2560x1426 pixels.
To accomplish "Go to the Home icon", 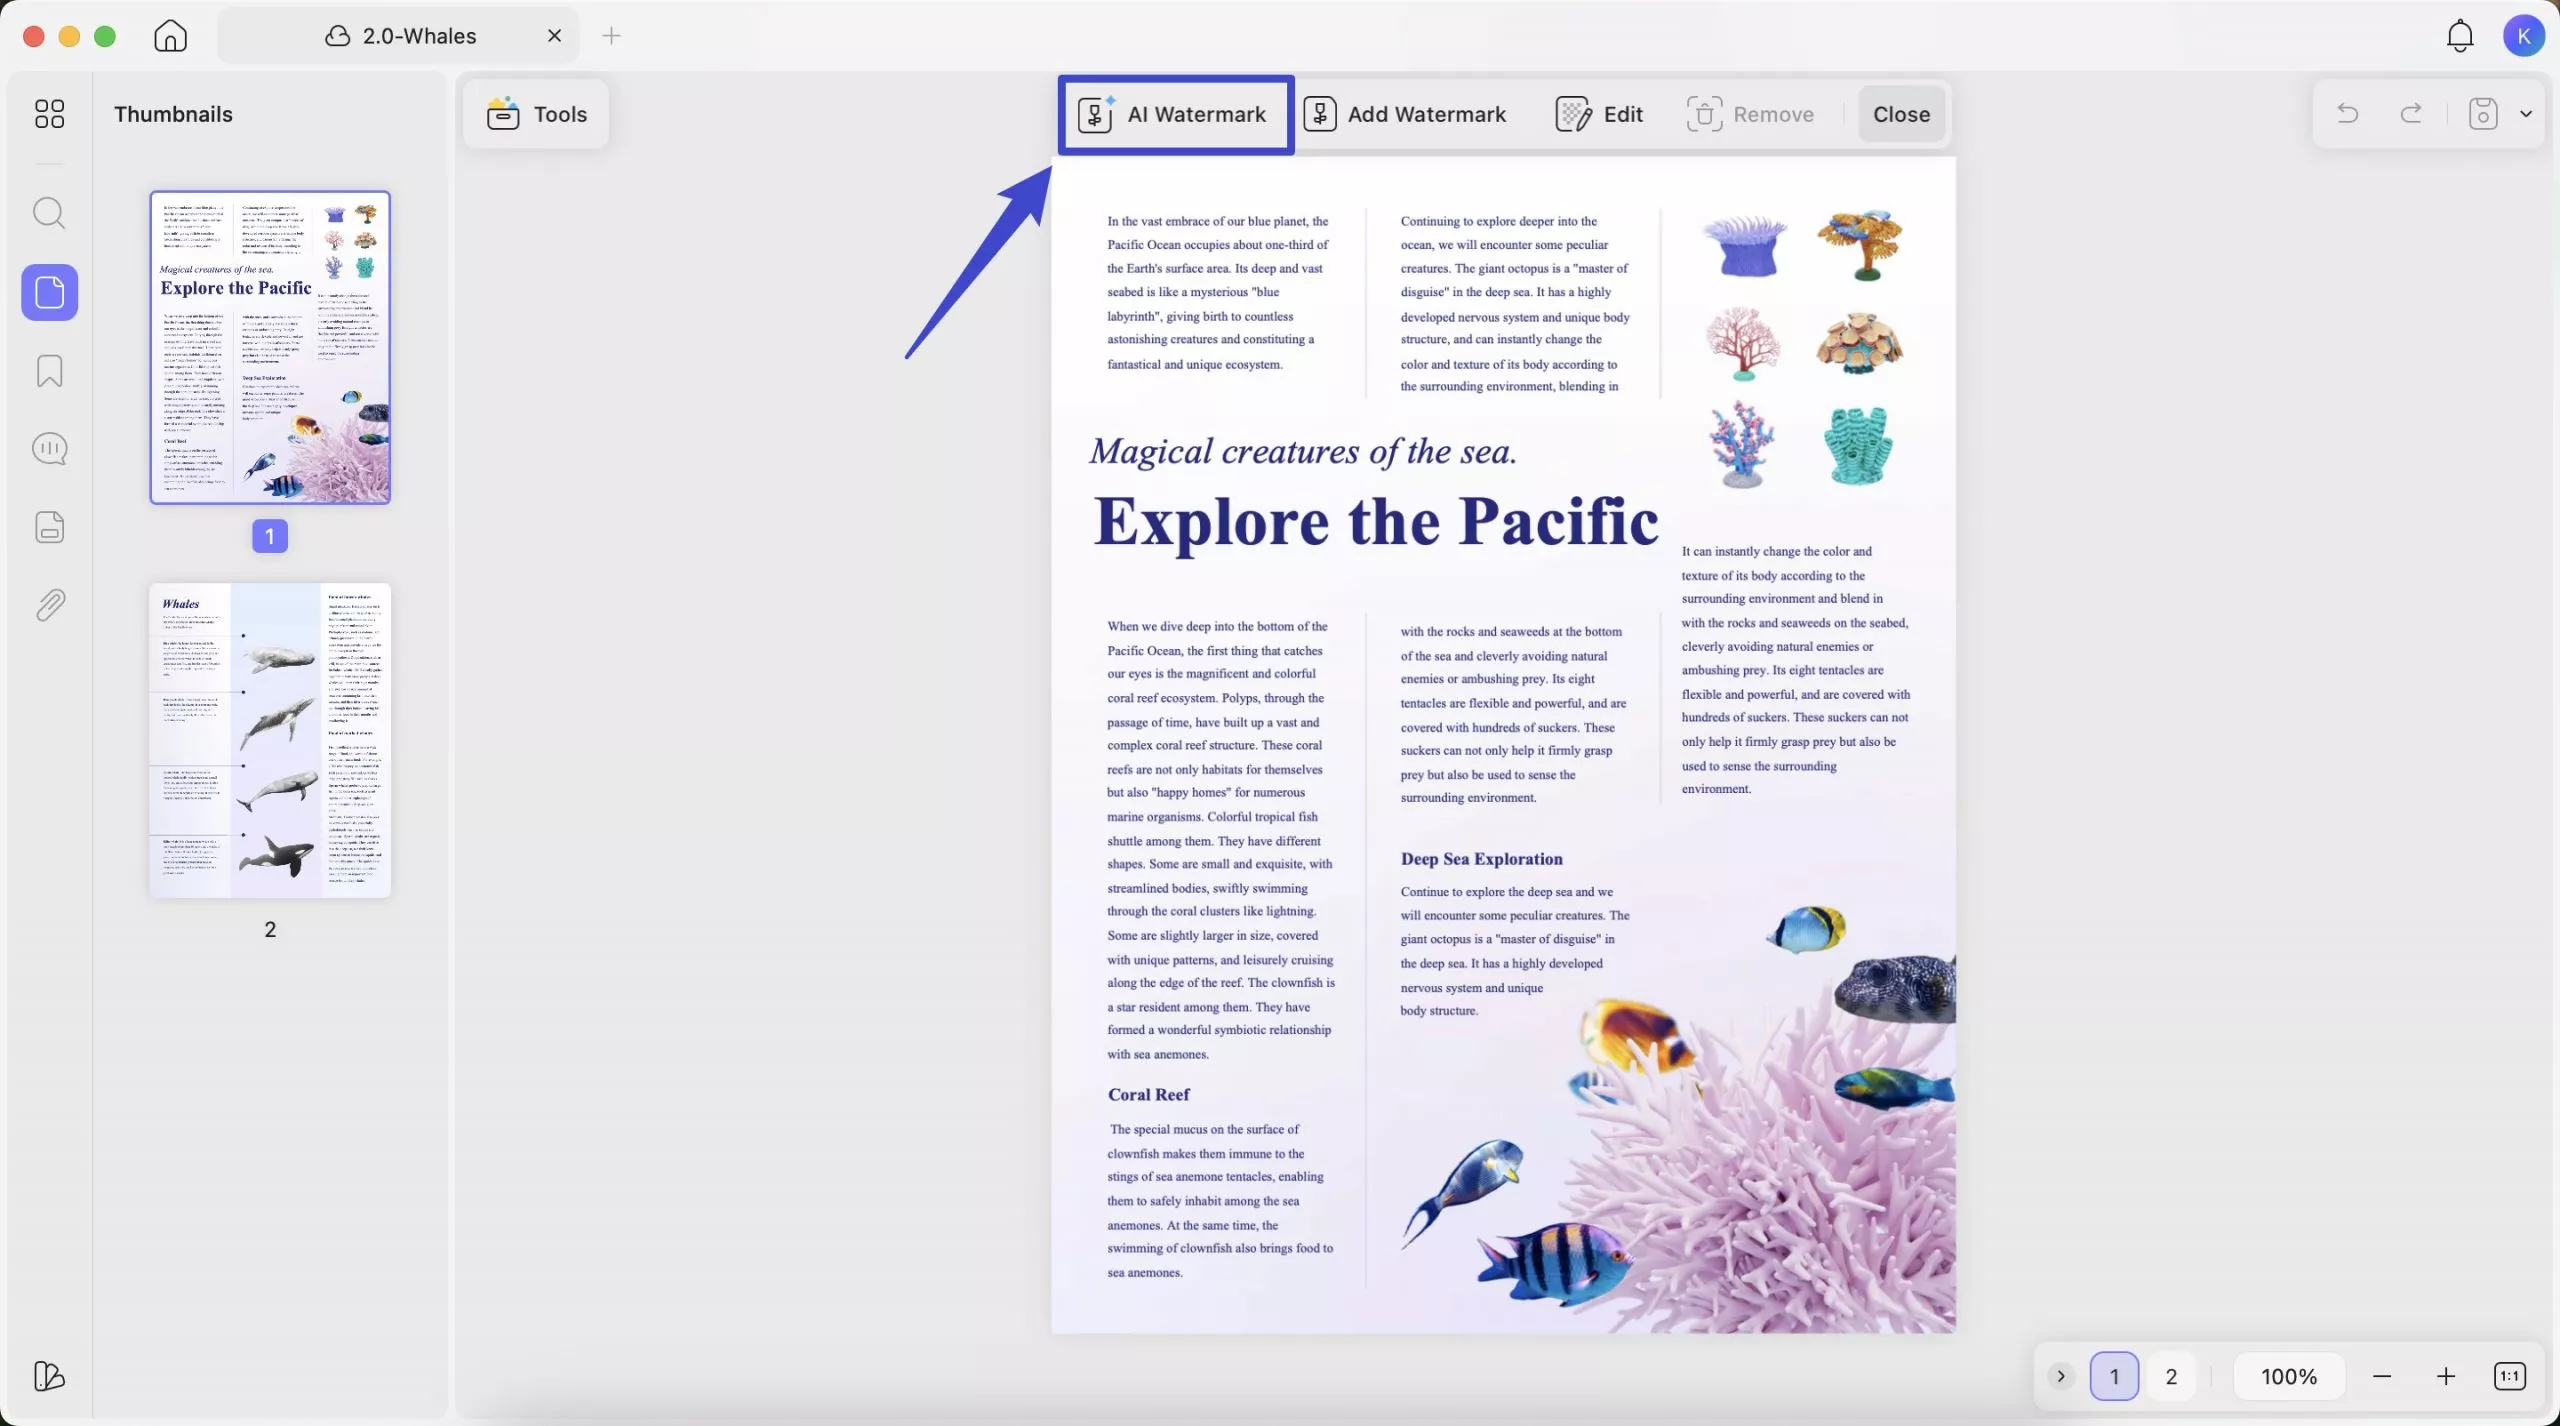I will point(170,36).
